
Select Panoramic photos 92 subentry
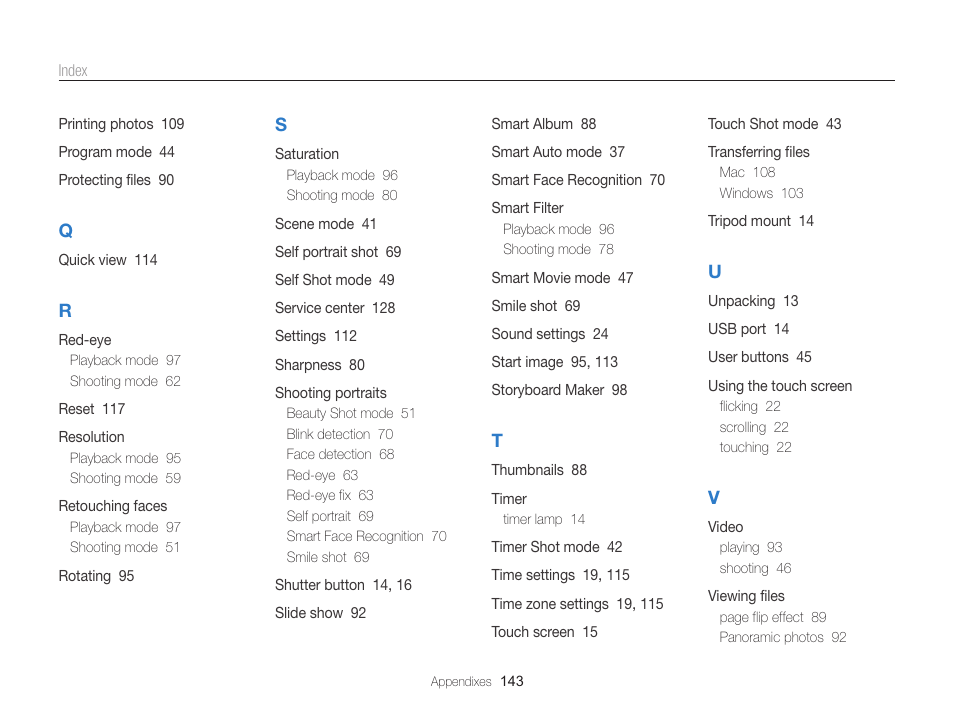click(x=782, y=637)
